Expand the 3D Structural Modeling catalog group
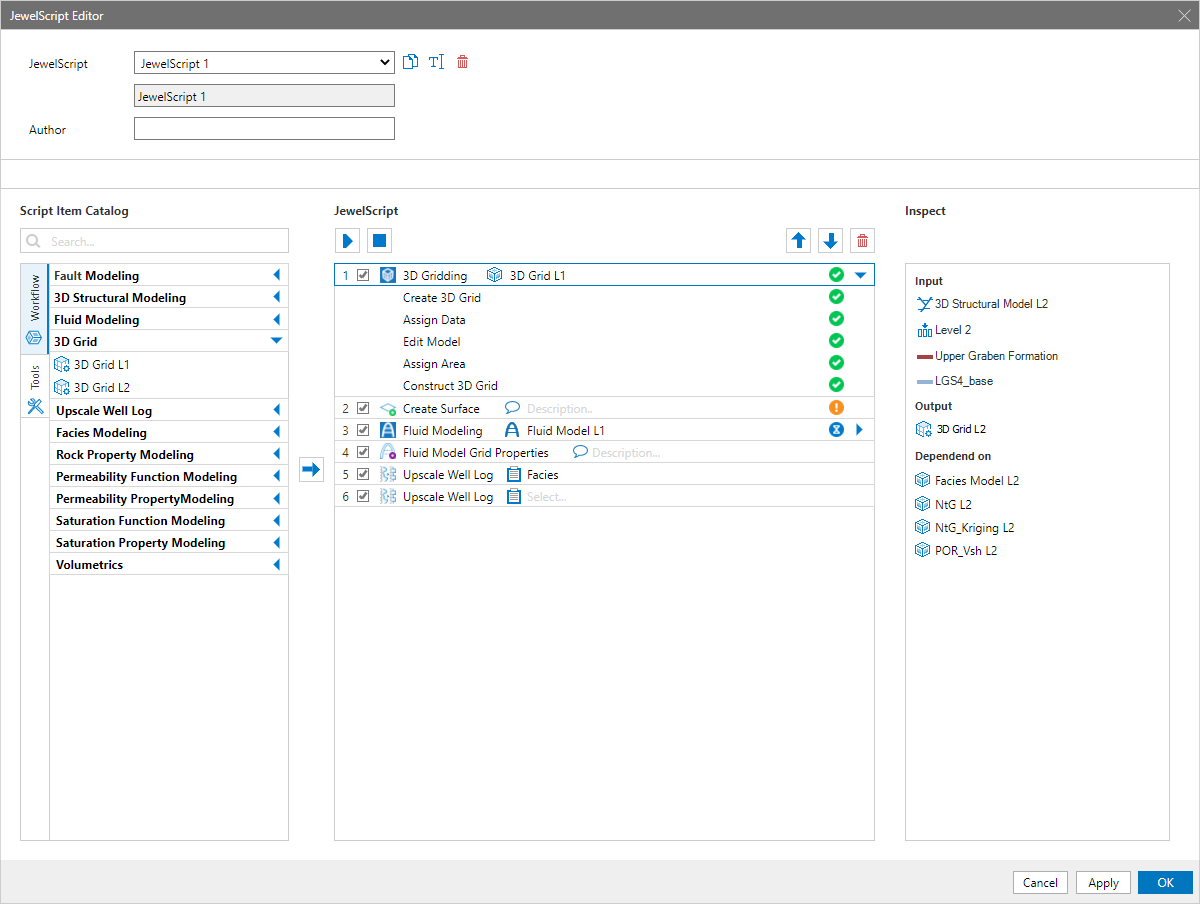 pos(276,297)
